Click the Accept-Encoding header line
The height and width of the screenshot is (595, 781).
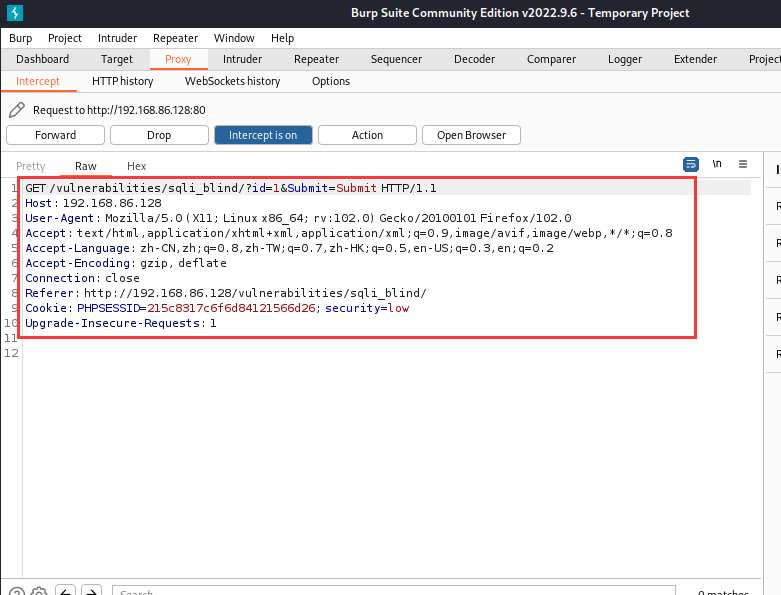[126, 263]
